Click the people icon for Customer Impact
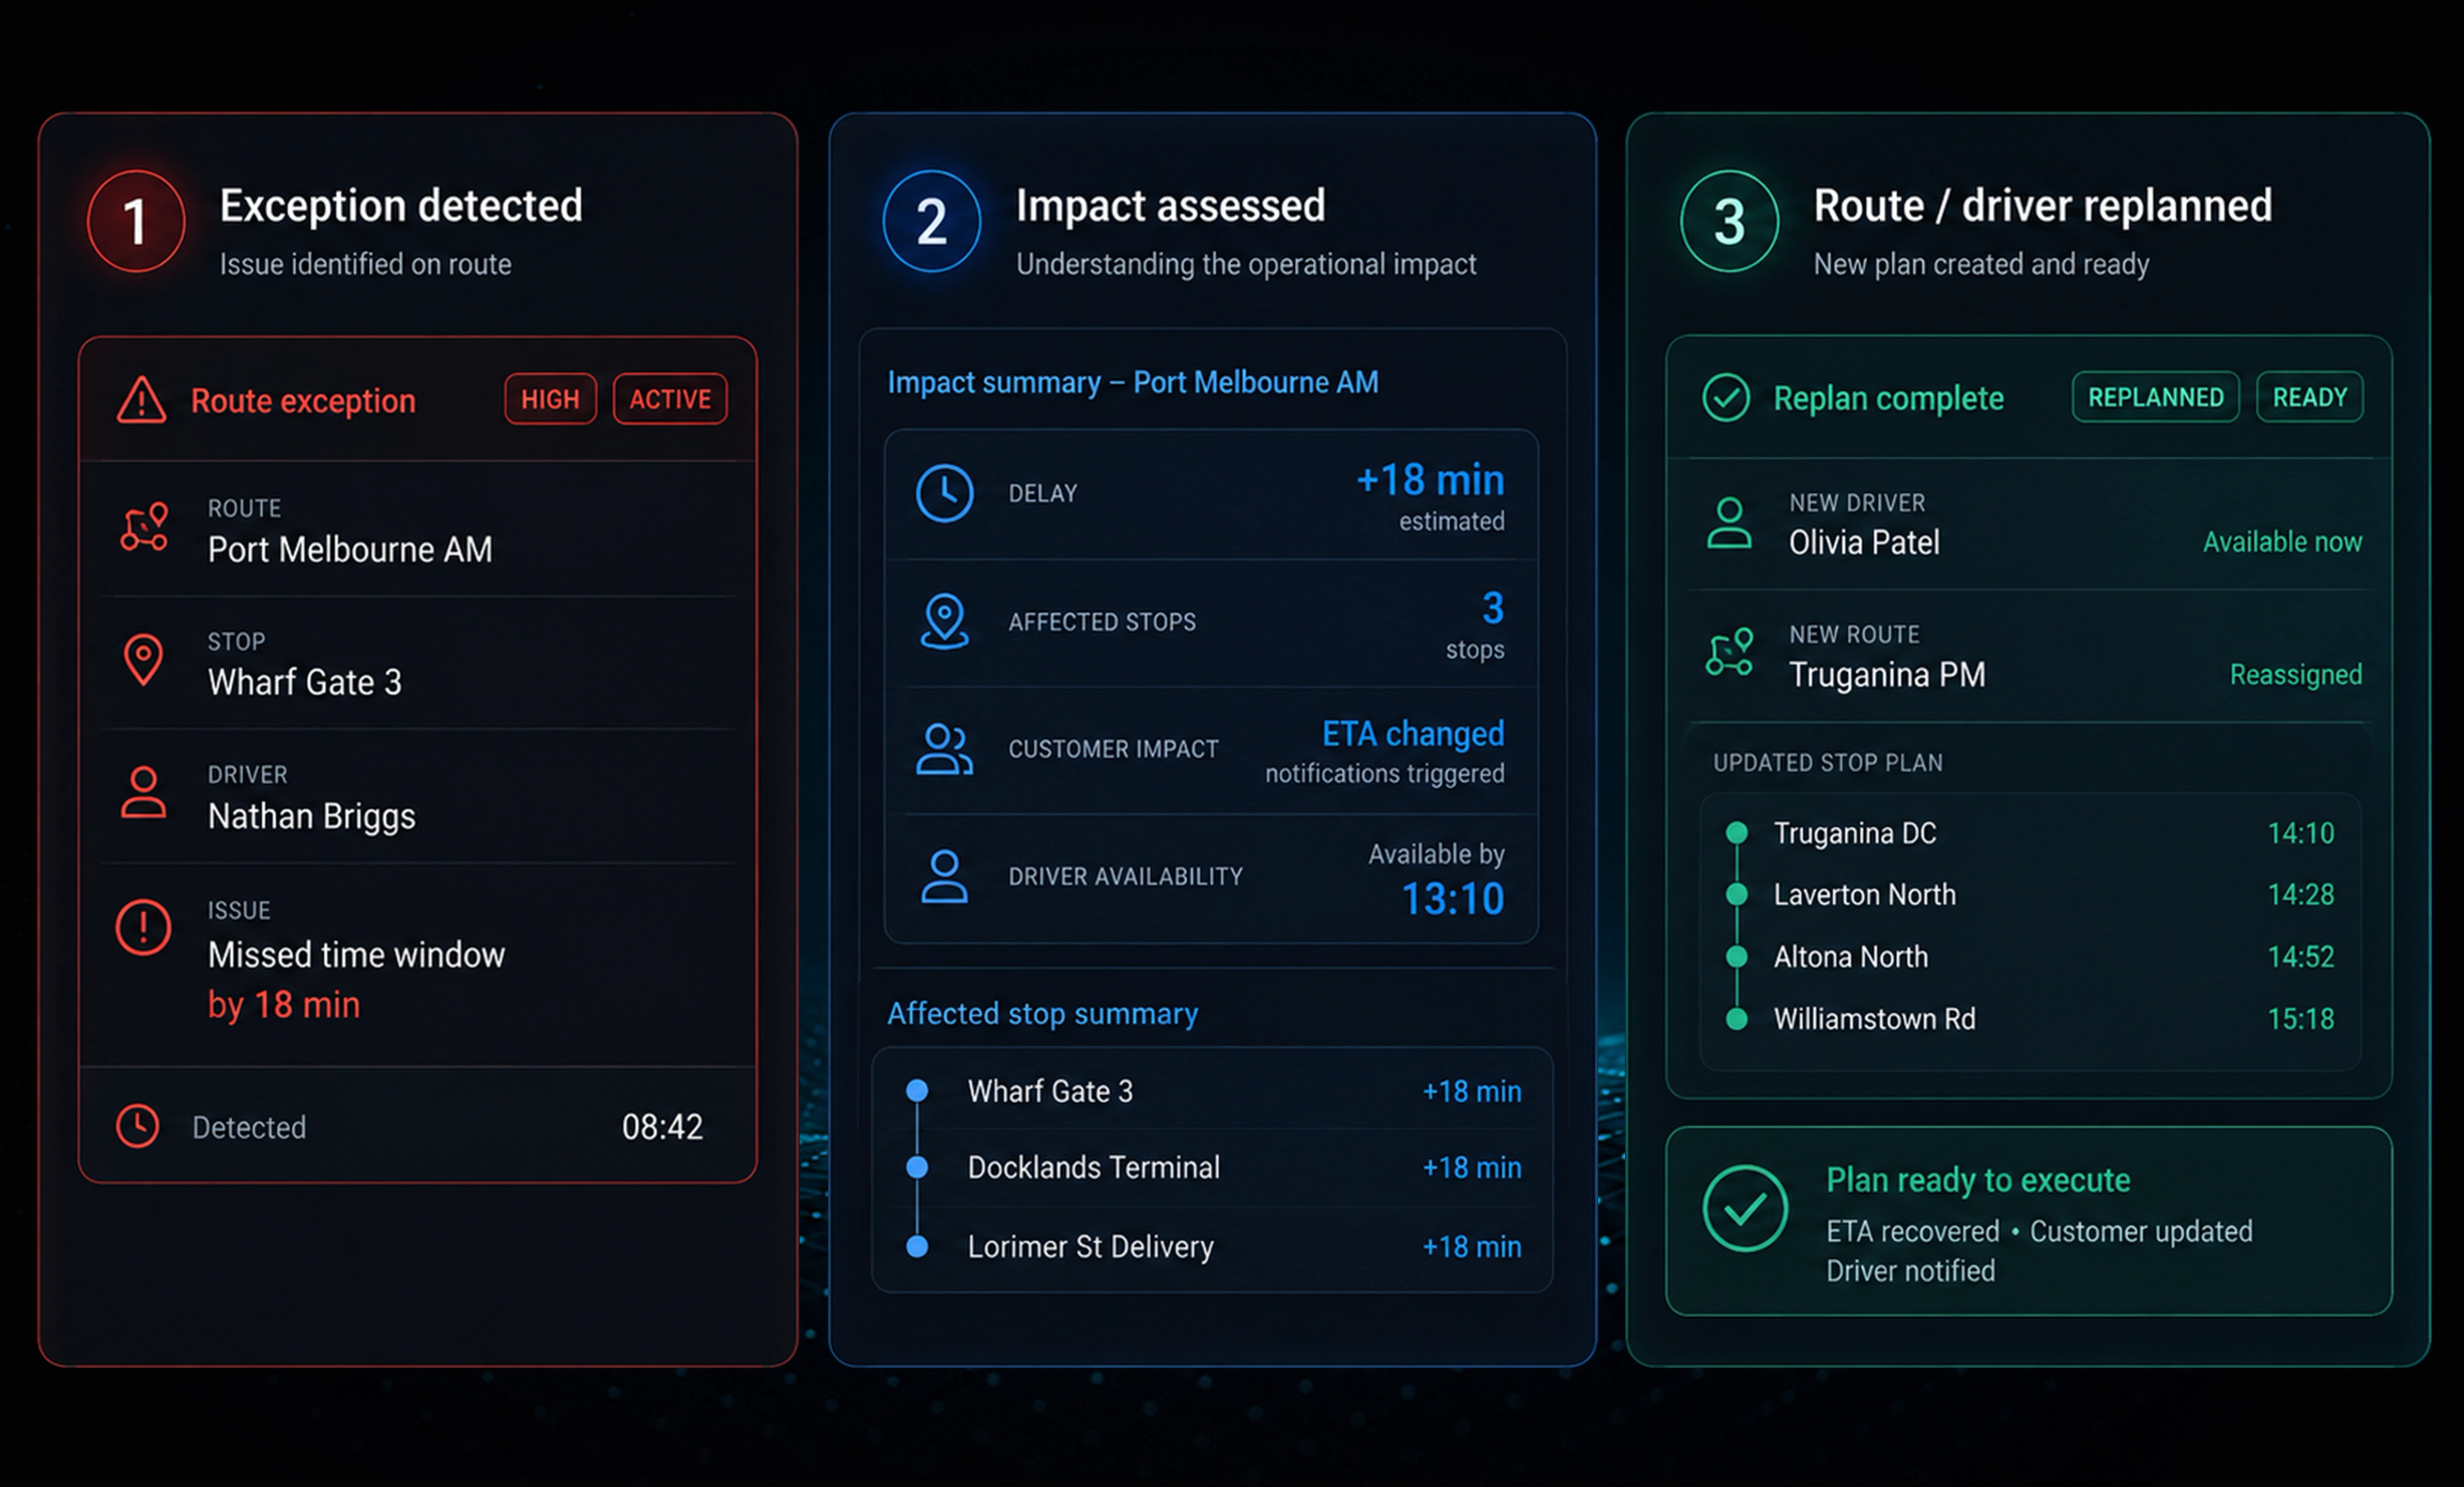The image size is (2464, 1487). [x=944, y=749]
